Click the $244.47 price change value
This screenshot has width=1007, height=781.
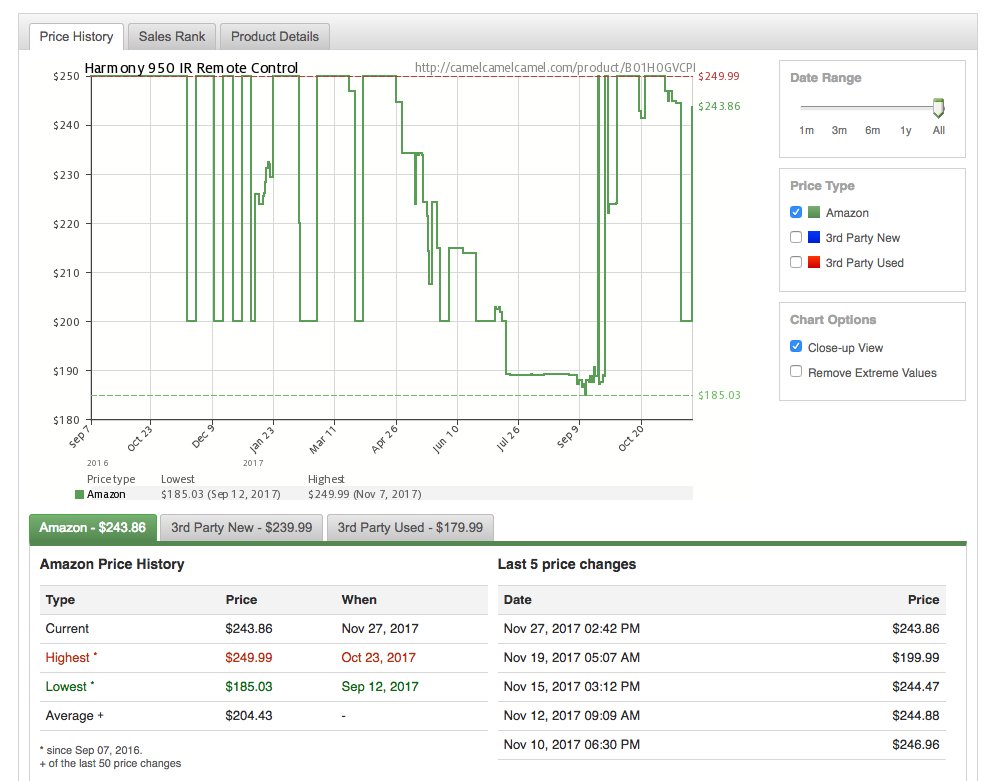pyautogui.click(x=915, y=687)
